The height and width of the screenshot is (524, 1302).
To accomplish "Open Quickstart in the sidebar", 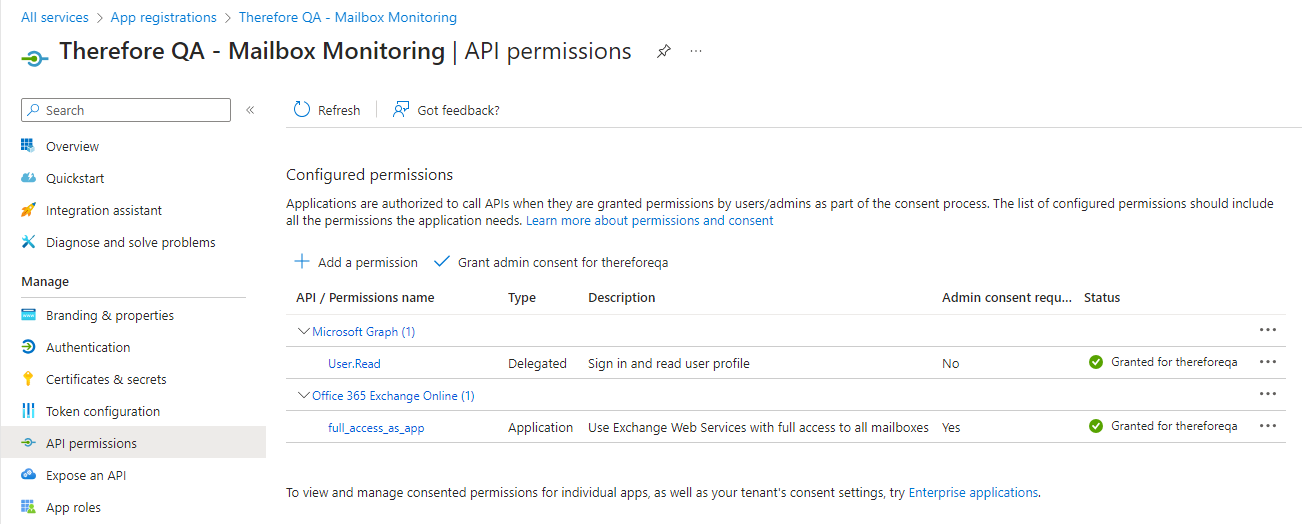I will 75,178.
